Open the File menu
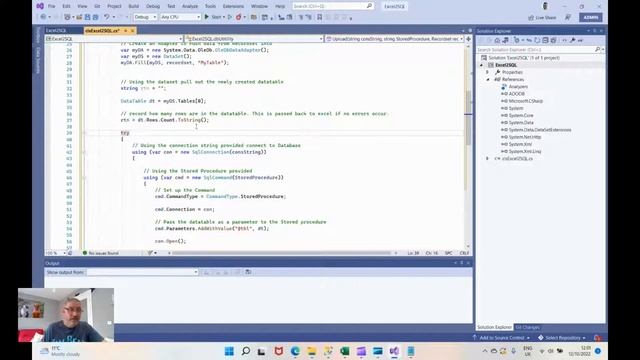Image resolution: width=640 pixels, height=360 pixels. (x=51, y=6)
